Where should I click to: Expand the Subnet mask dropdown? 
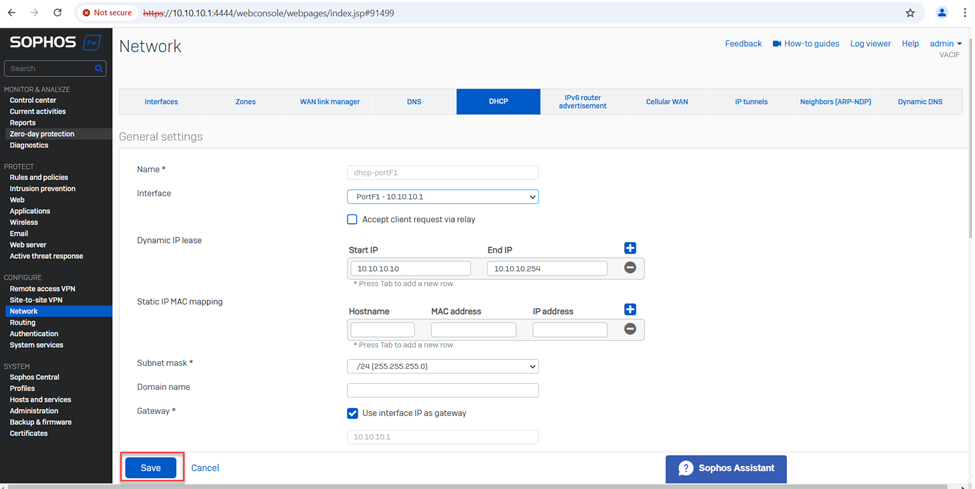coord(442,366)
